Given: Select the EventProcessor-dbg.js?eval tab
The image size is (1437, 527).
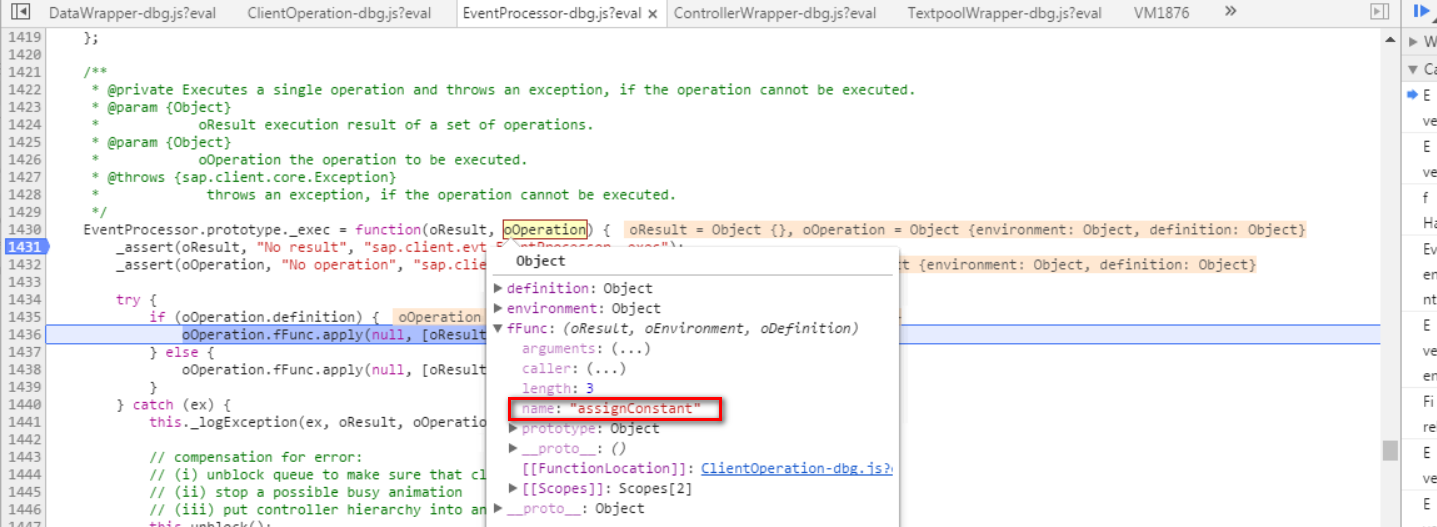Looking at the screenshot, I should point(551,13).
